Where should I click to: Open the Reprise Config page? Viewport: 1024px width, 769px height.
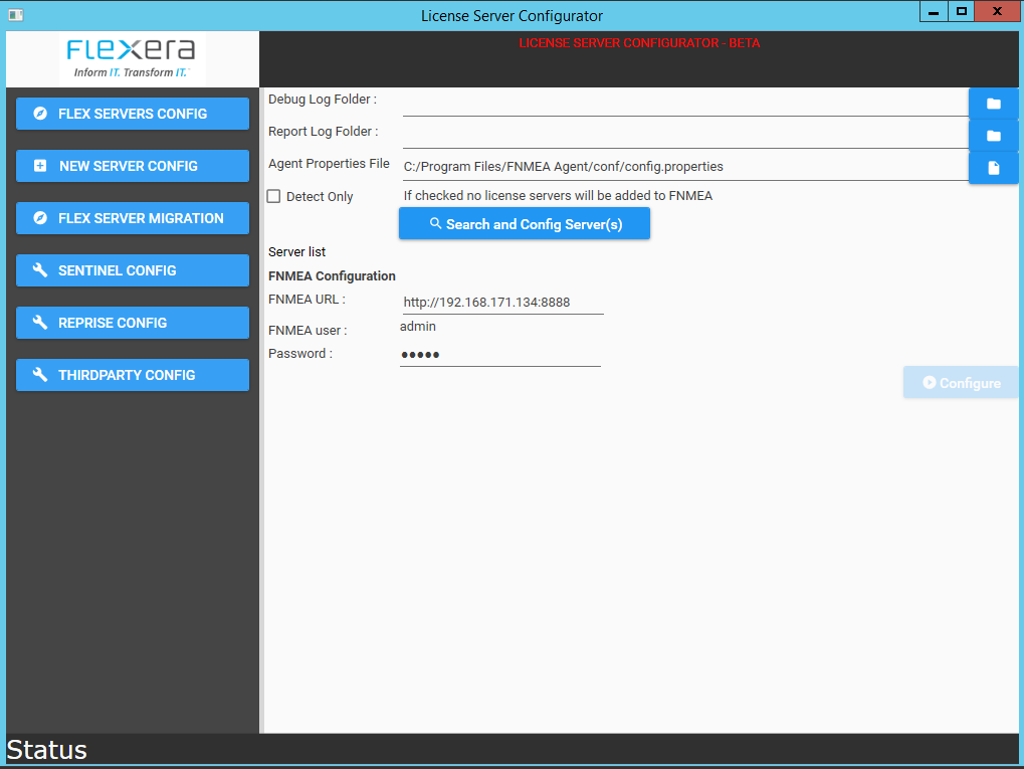coord(133,322)
